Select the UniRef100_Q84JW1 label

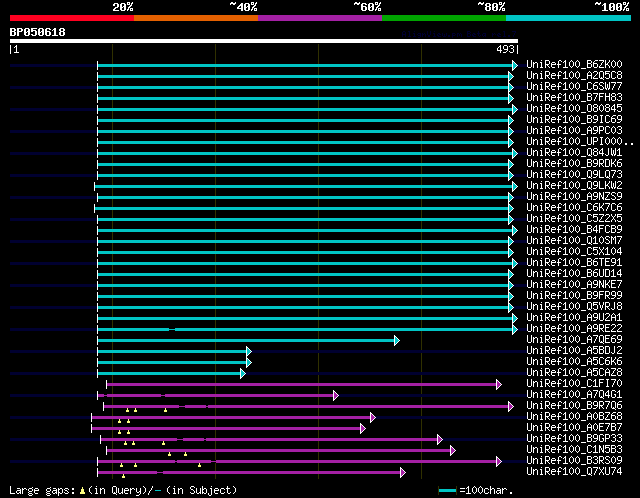click(574, 153)
